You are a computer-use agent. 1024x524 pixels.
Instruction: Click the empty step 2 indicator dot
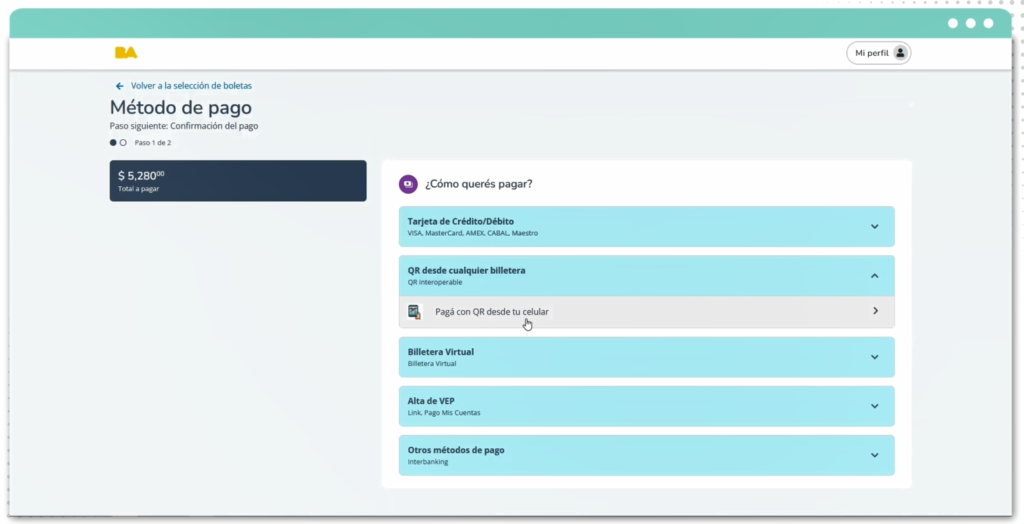coord(123,143)
